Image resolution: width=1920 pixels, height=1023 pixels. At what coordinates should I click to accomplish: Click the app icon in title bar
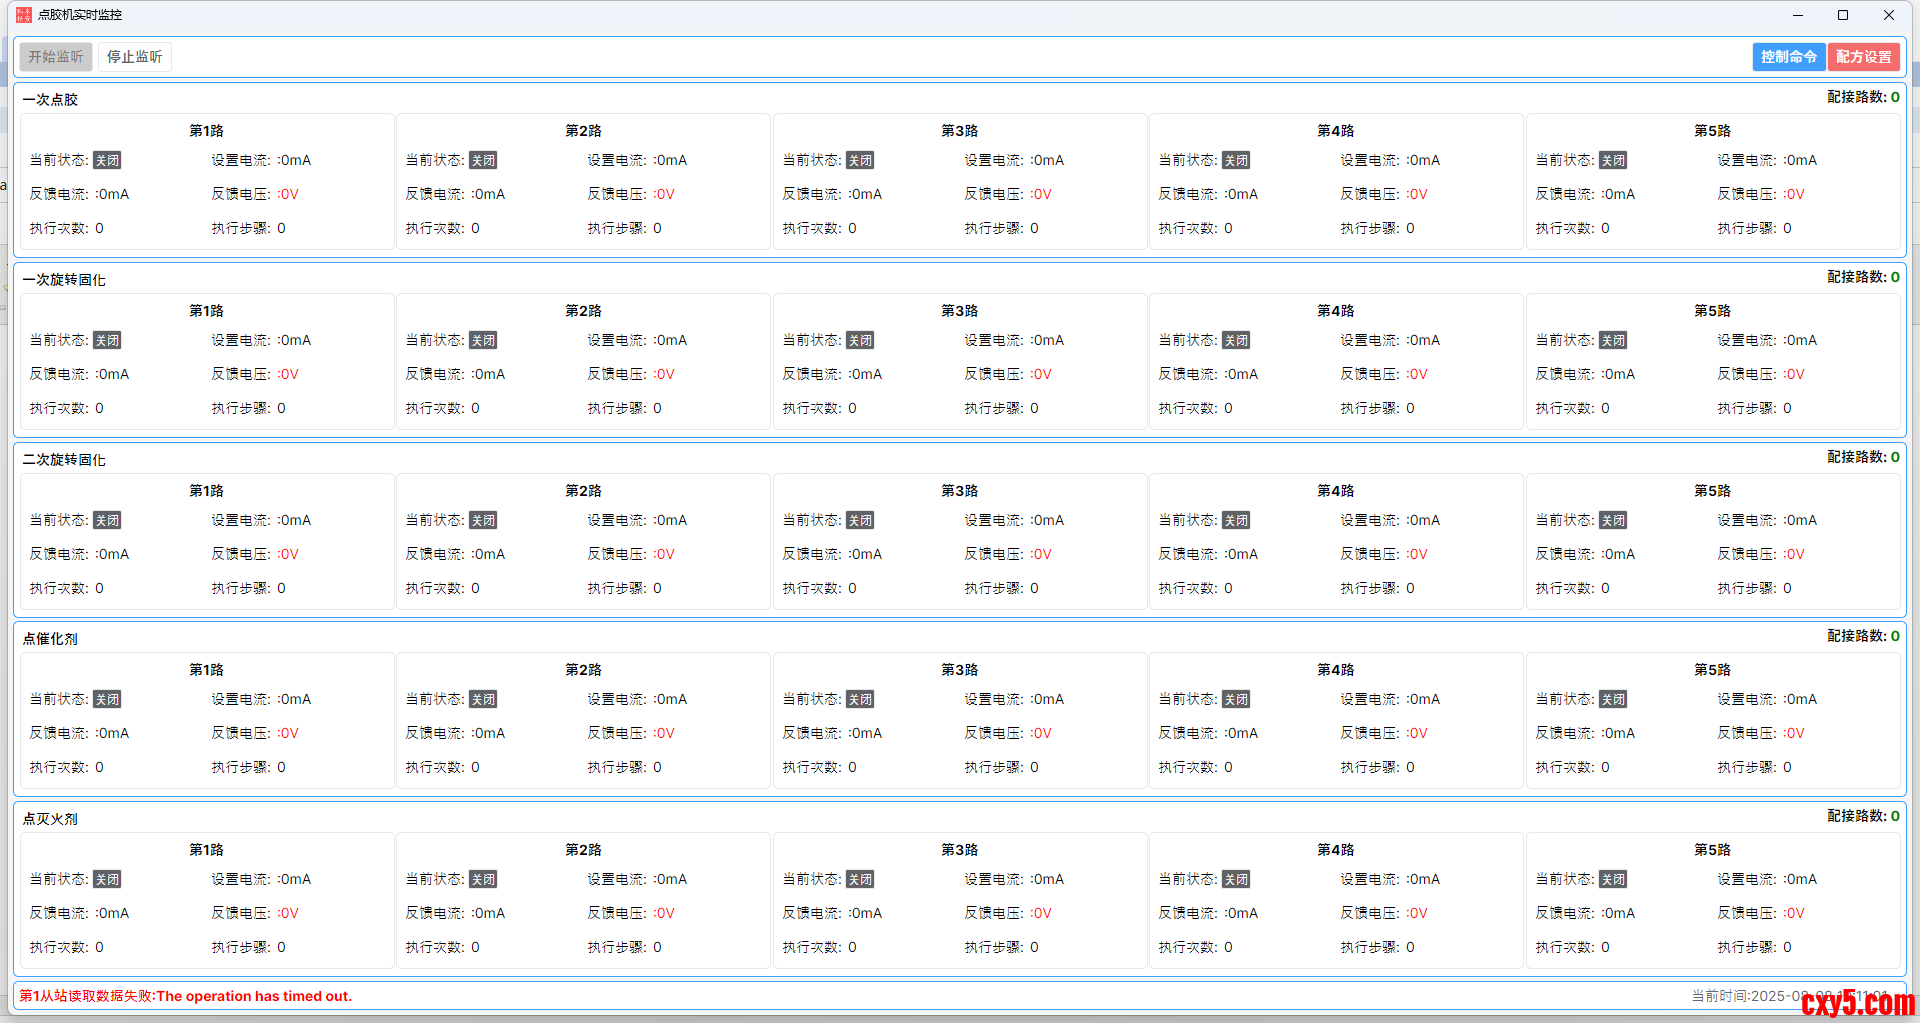[24, 15]
